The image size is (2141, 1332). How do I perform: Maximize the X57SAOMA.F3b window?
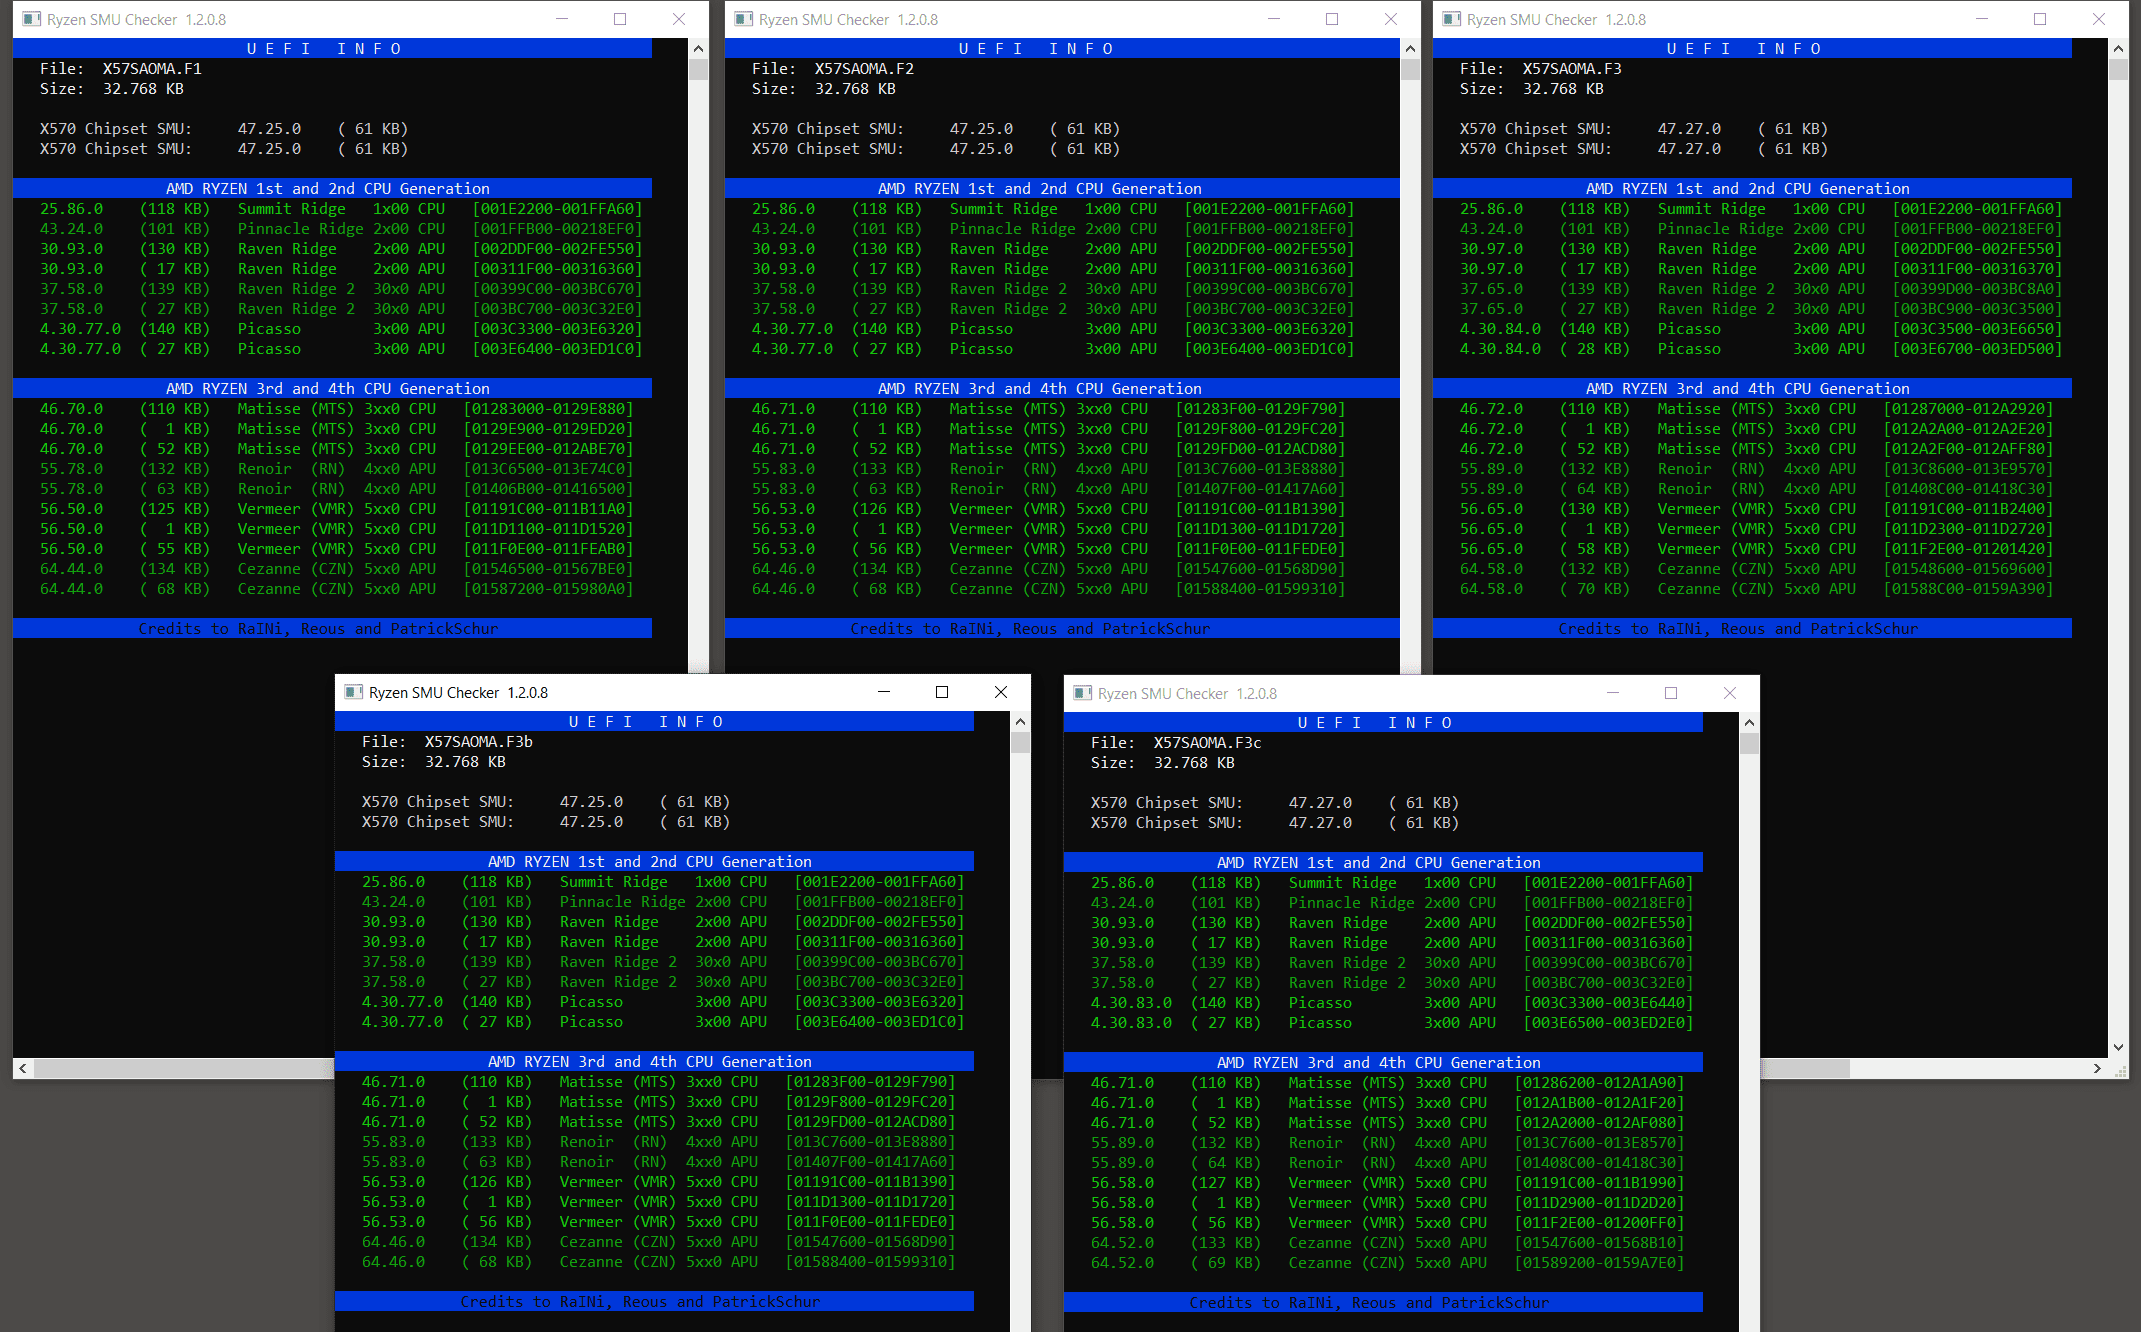942,692
